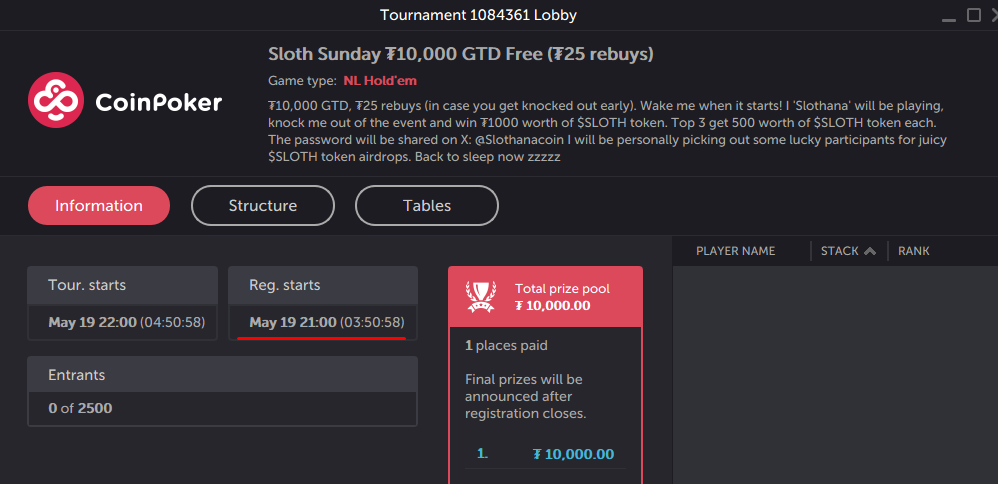Maximize the tournament lobby window

point(974,15)
